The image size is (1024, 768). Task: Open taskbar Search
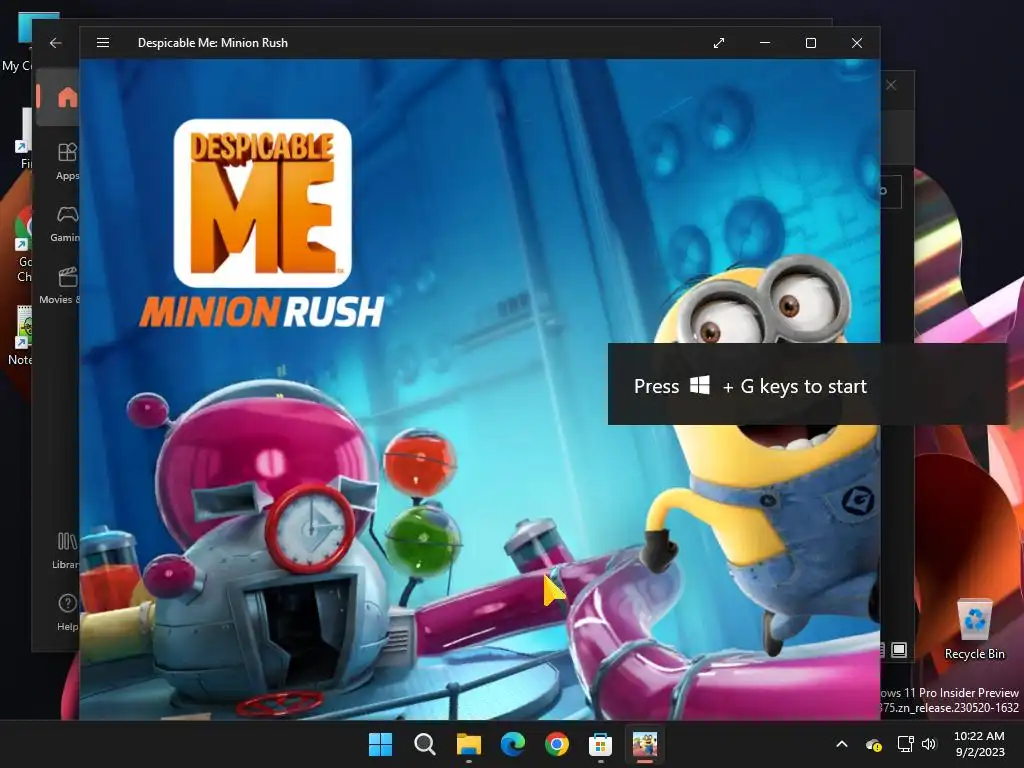click(x=424, y=744)
